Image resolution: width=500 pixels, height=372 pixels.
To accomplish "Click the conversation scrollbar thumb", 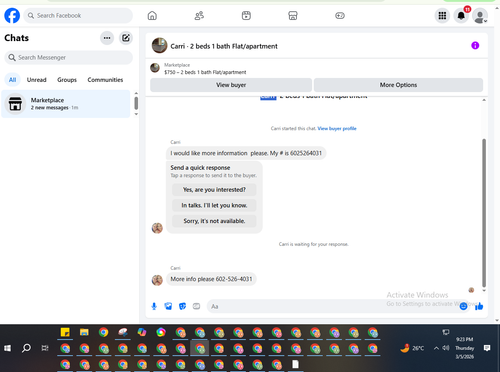I will pyautogui.click(x=484, y=213).
